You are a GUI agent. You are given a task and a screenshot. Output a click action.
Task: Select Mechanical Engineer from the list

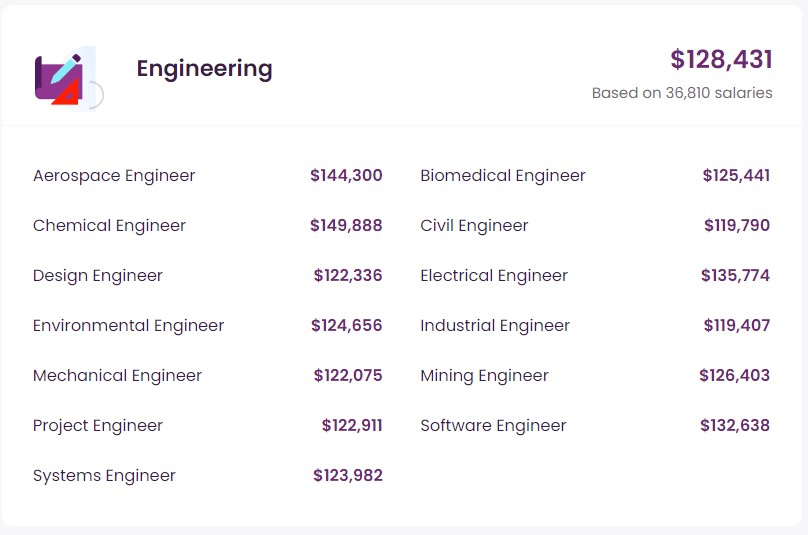(117, 376)
